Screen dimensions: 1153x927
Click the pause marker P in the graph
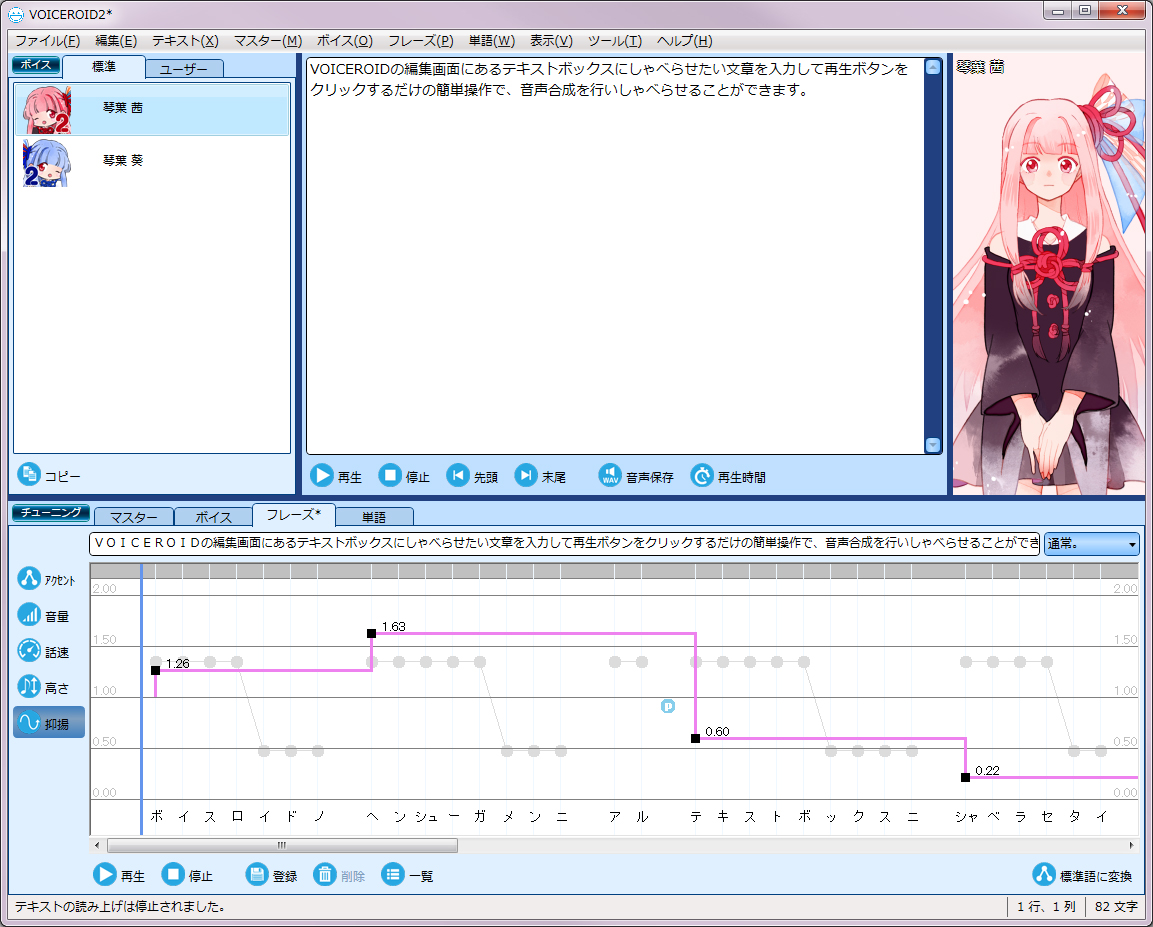click(x=668, y=706)
